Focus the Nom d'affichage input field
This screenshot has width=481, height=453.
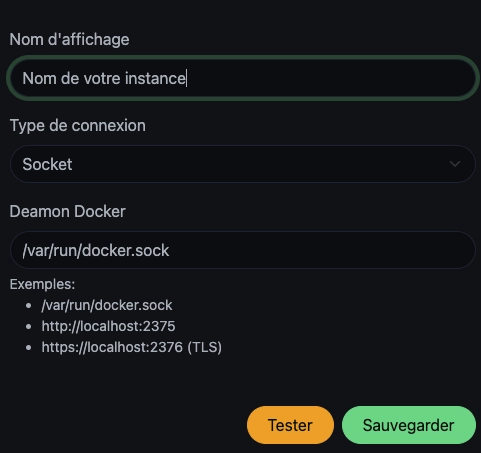pyautogui.click(x=243, y=78)
